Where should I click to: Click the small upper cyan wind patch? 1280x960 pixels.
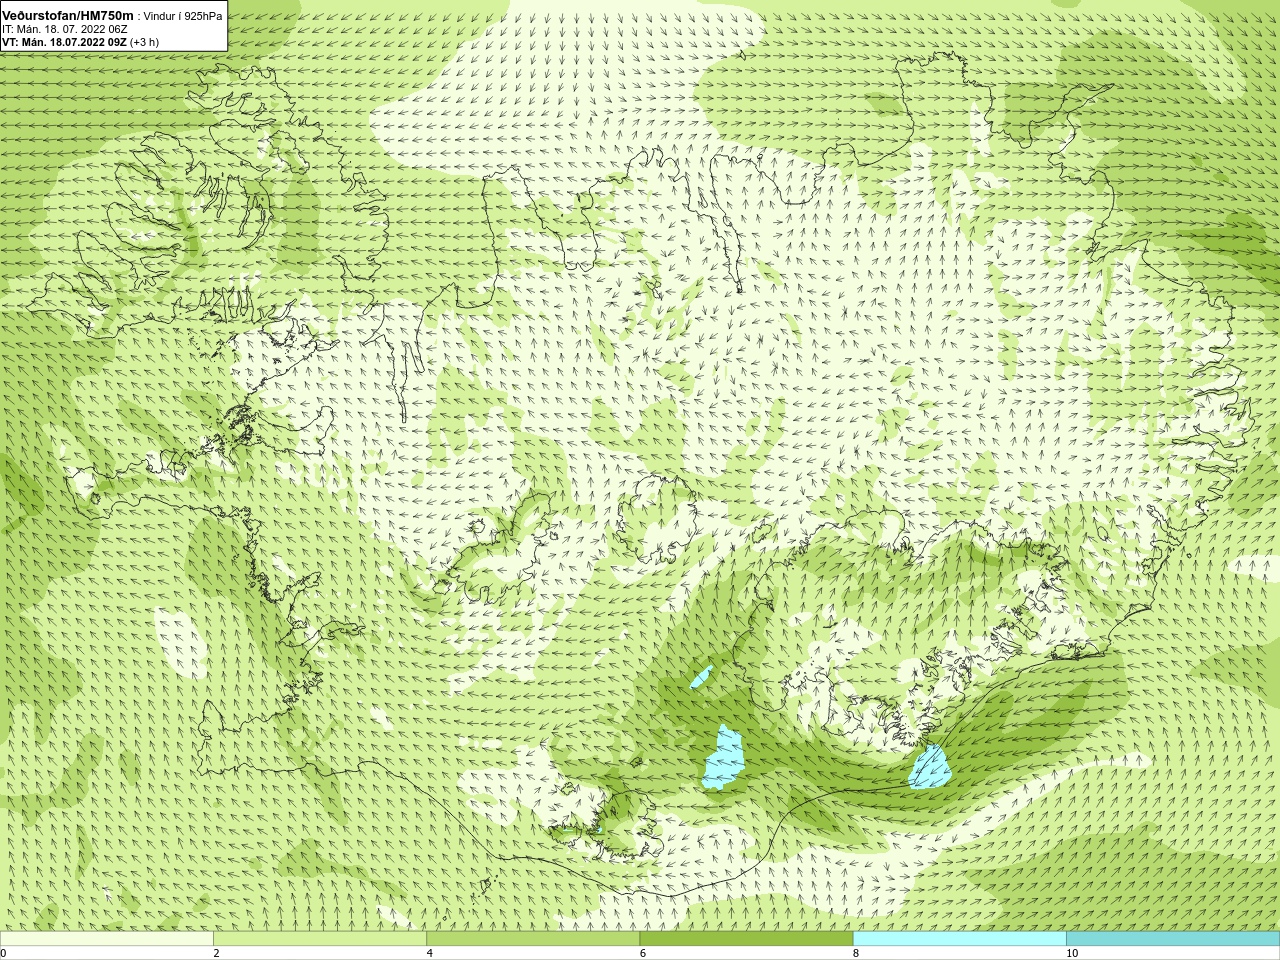701,677
